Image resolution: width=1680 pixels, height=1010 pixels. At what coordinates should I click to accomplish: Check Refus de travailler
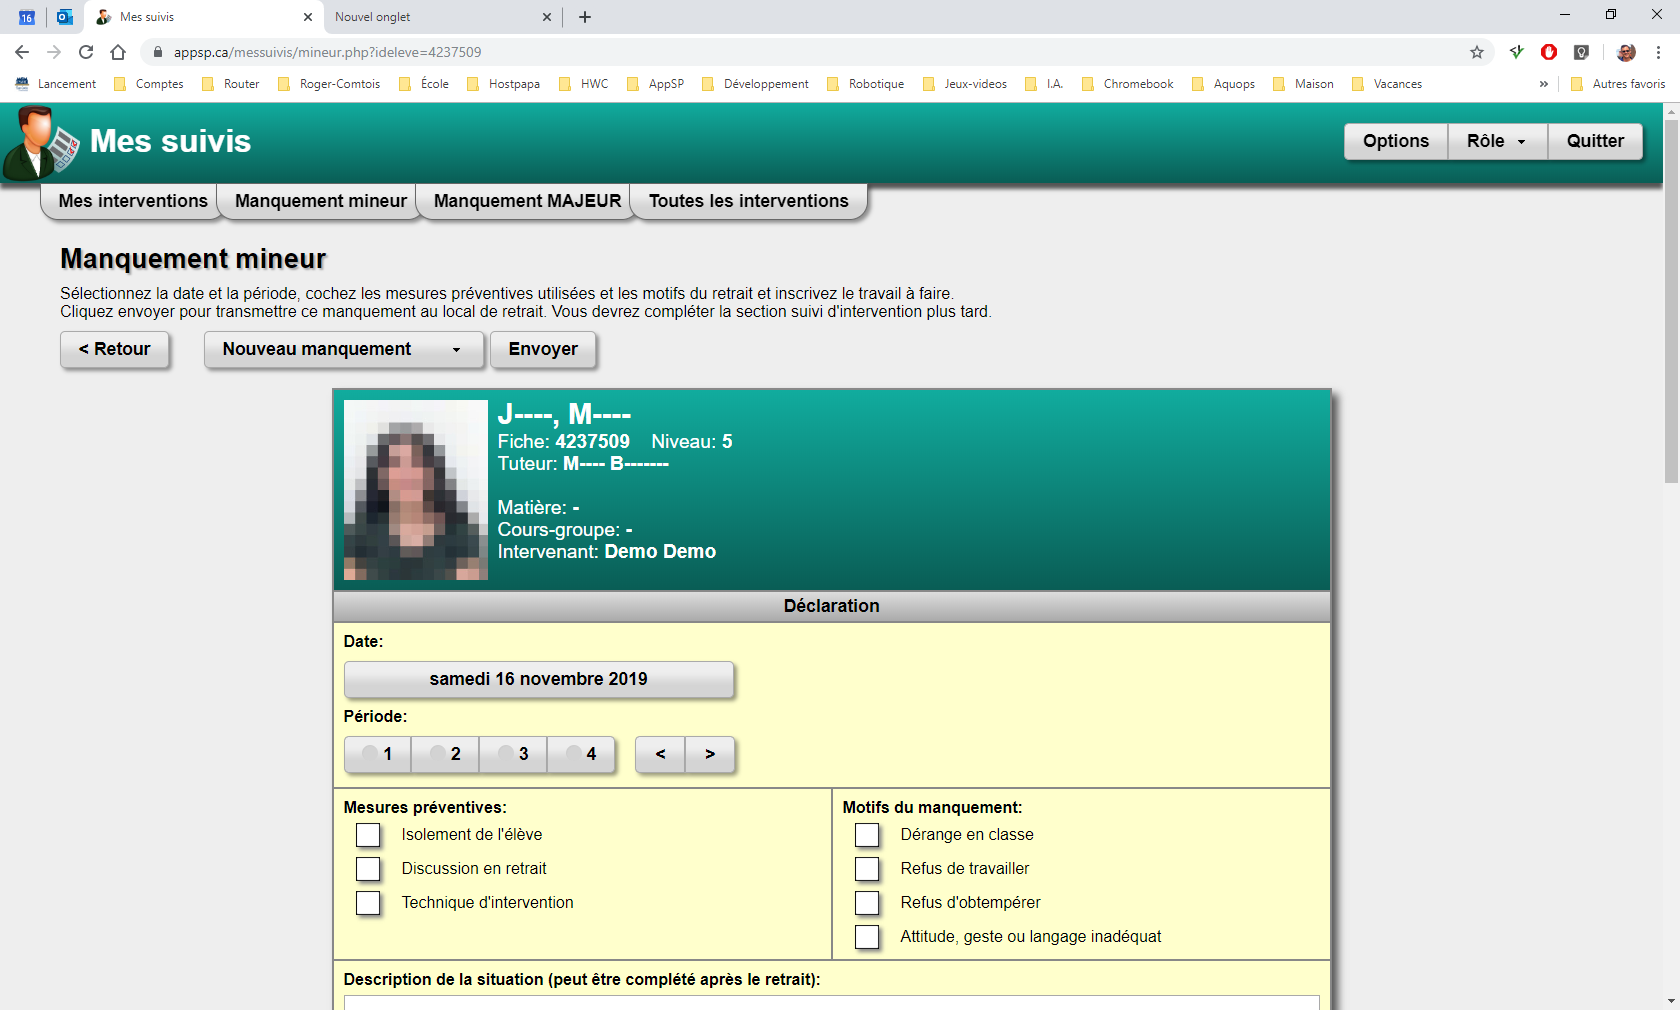866,869
